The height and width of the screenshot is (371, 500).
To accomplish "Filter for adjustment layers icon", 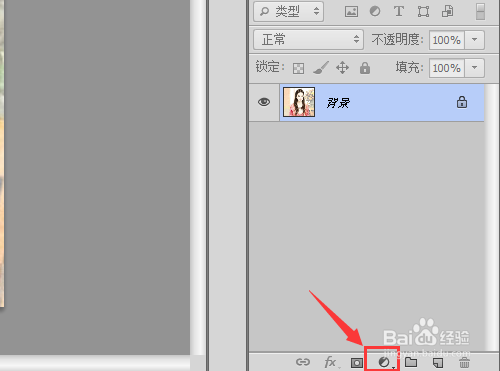I will pyautogui.click(x=375, y=12).
